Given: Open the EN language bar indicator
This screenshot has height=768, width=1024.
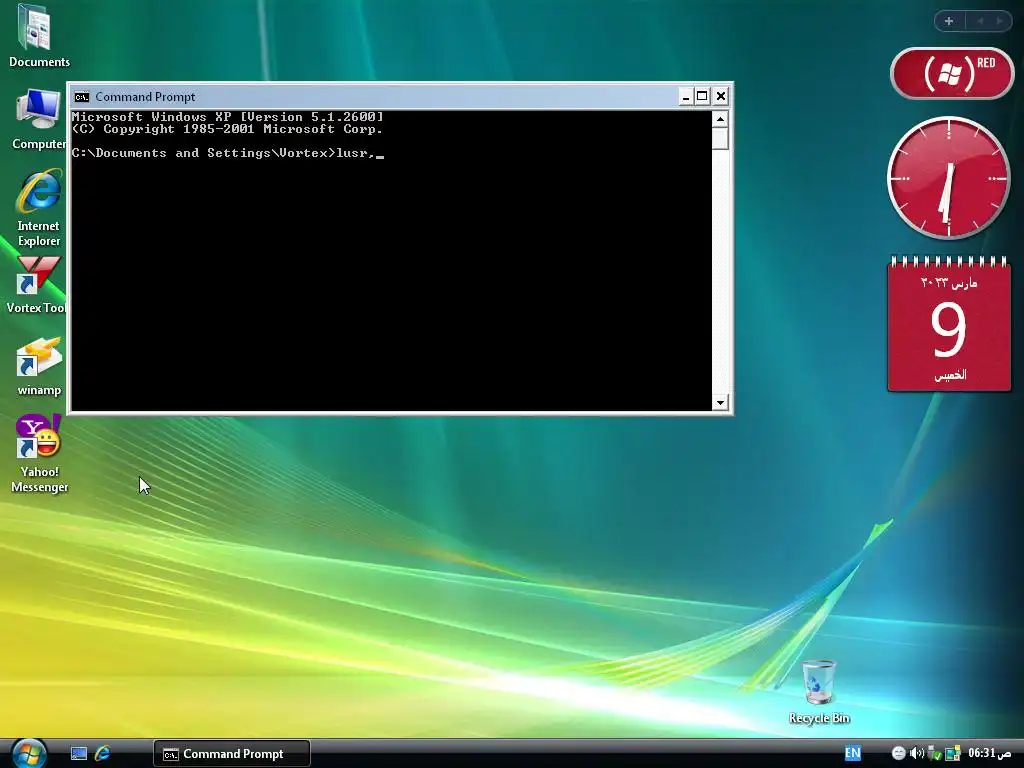Looking at the screenshot, I should coord(852,753).
